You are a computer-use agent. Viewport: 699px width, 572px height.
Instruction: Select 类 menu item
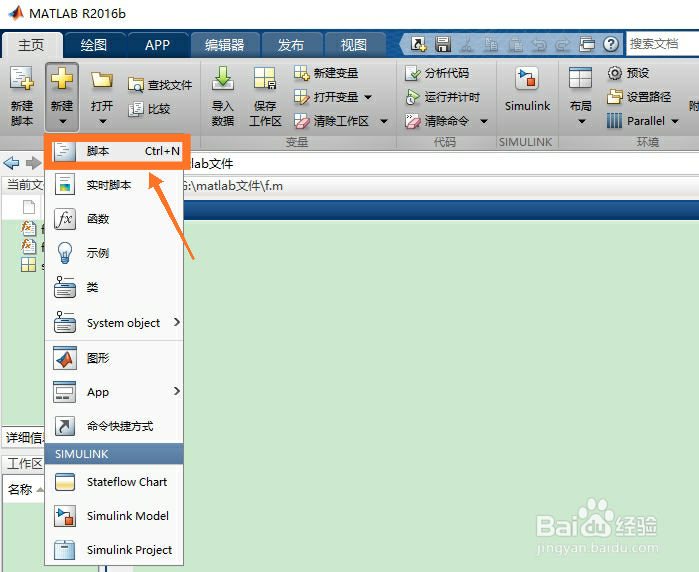pyautogui.click(x=114, y=287)
